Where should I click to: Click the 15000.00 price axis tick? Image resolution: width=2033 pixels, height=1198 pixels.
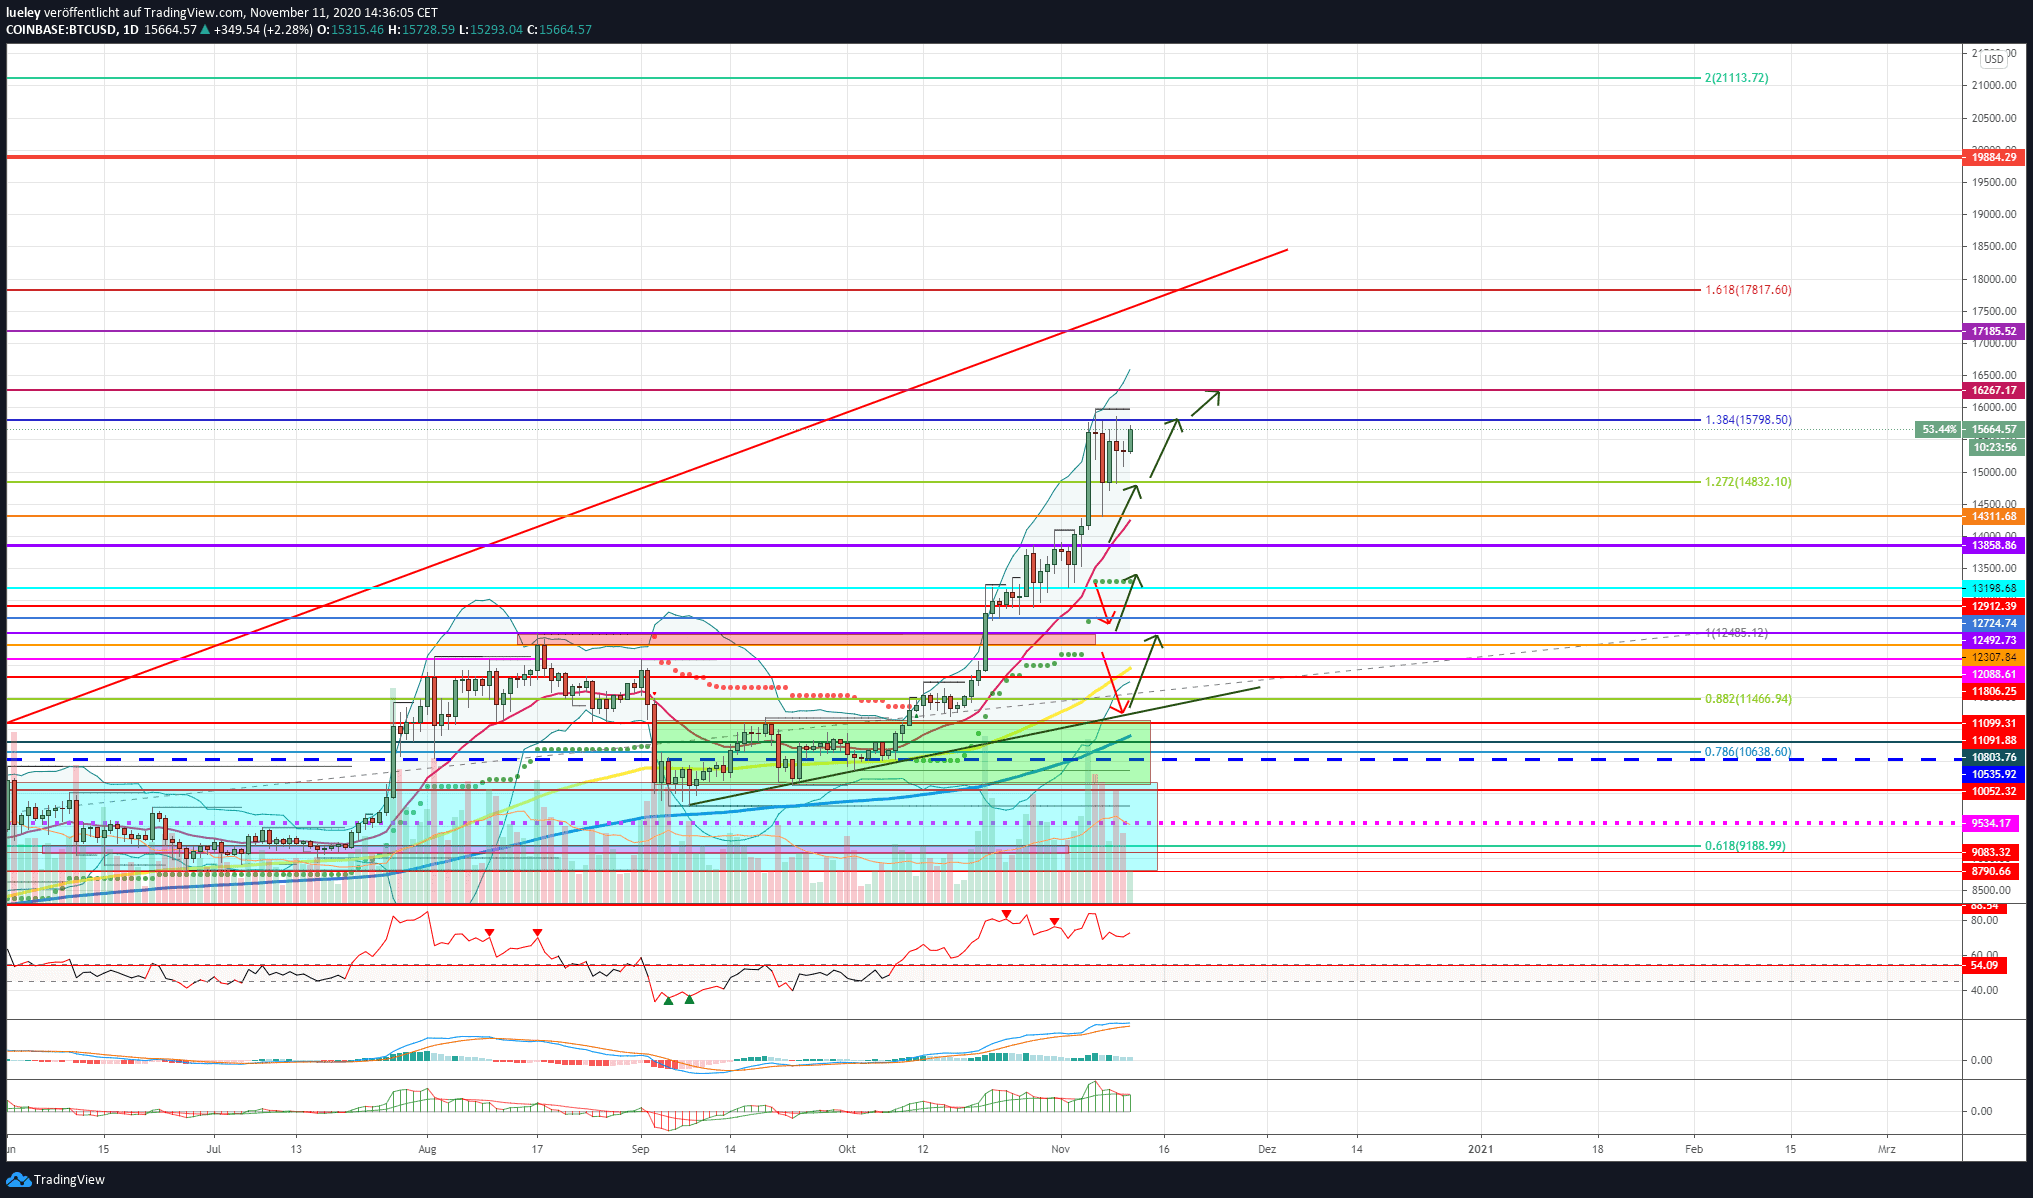[x=1994, y=472]
